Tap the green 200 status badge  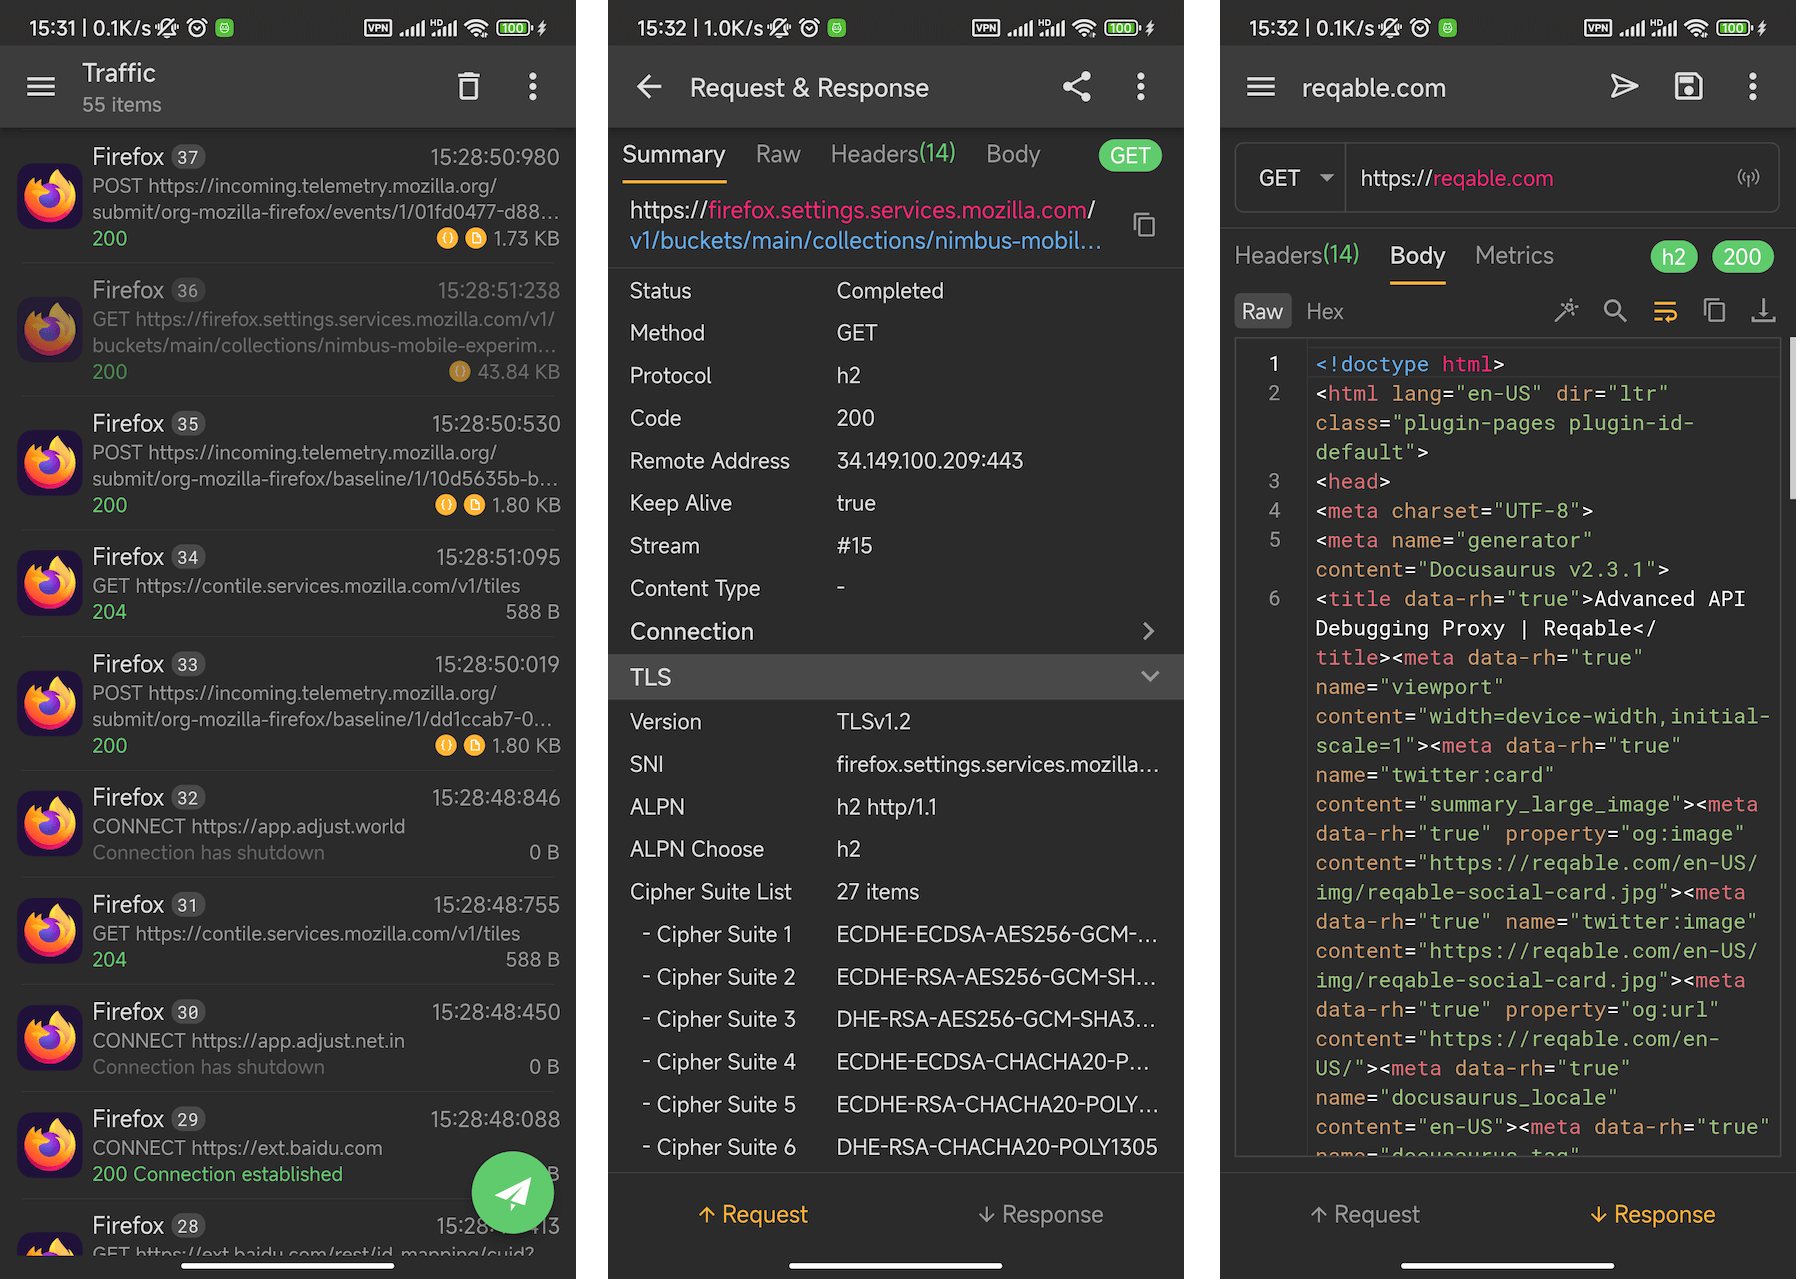pyautogui.click(x=1743, y=257)
